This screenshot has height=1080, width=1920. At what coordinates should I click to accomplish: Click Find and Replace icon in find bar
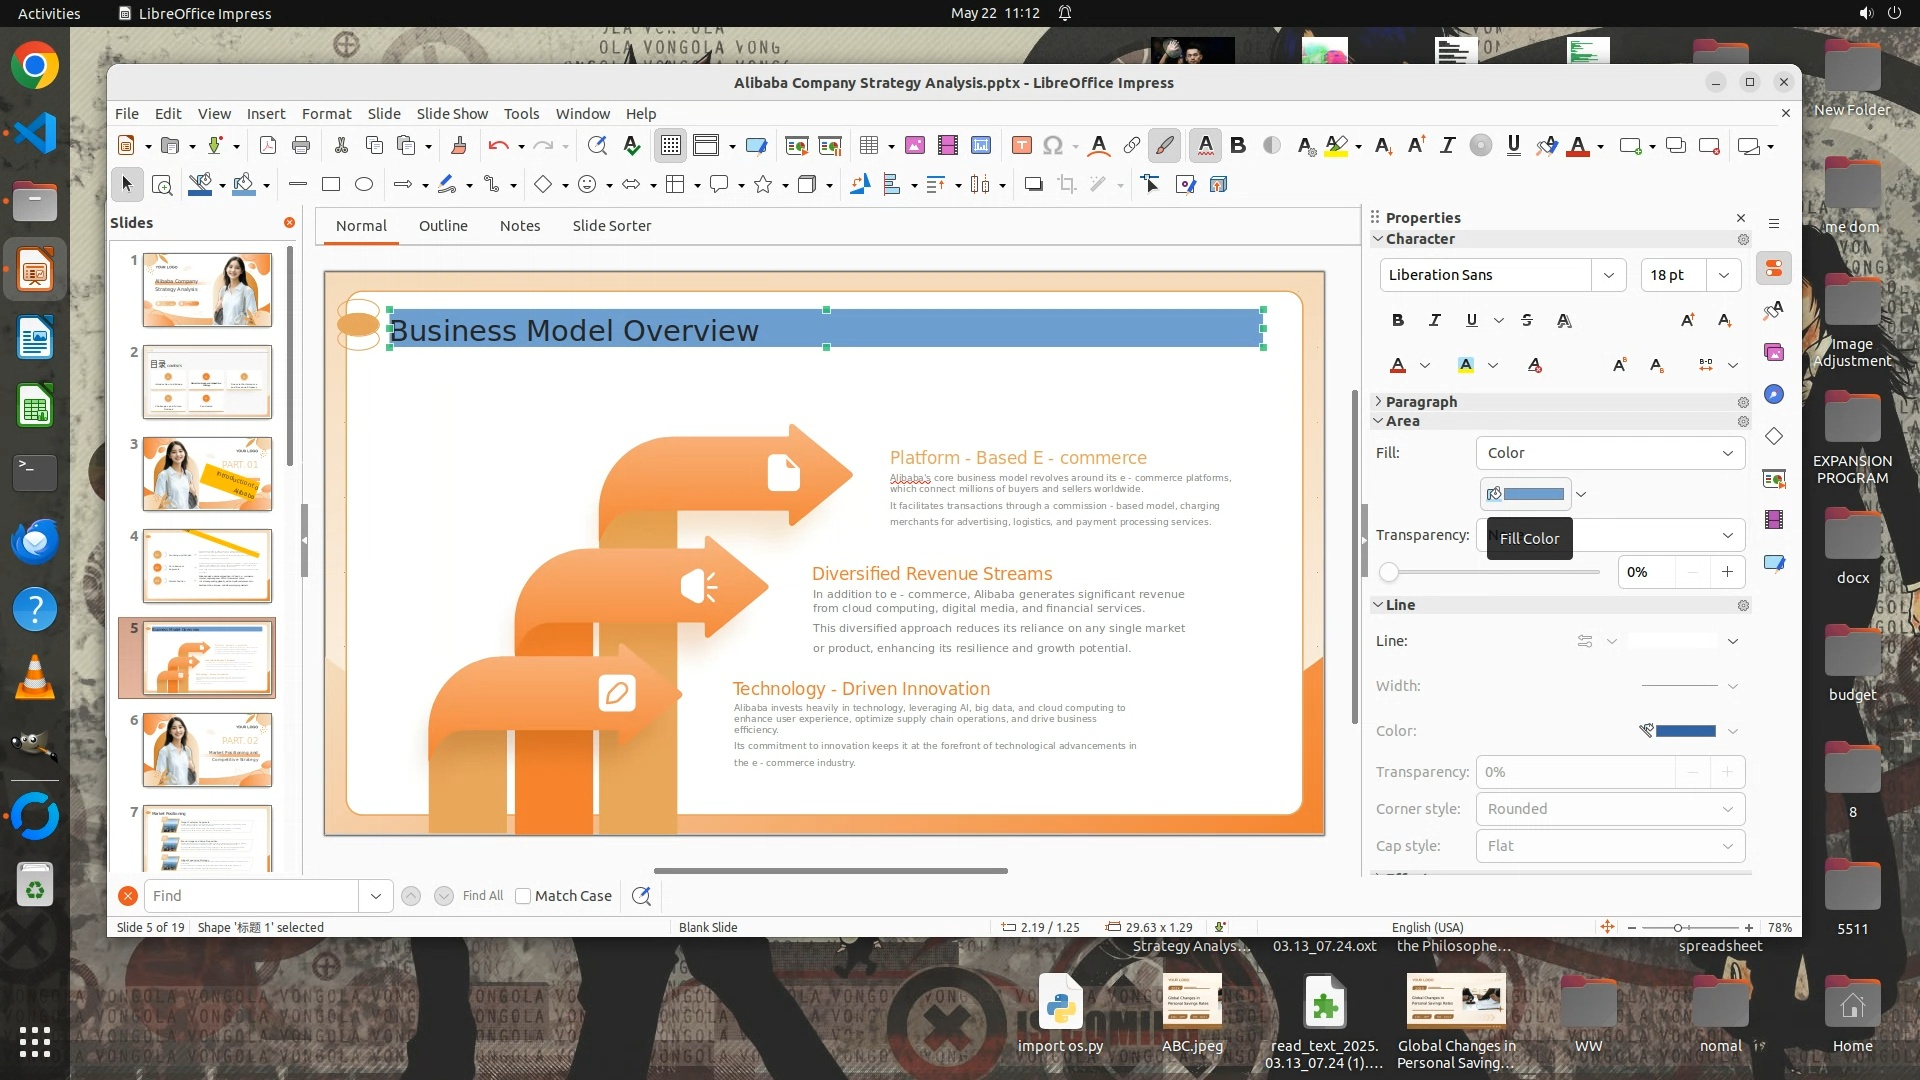641,896
